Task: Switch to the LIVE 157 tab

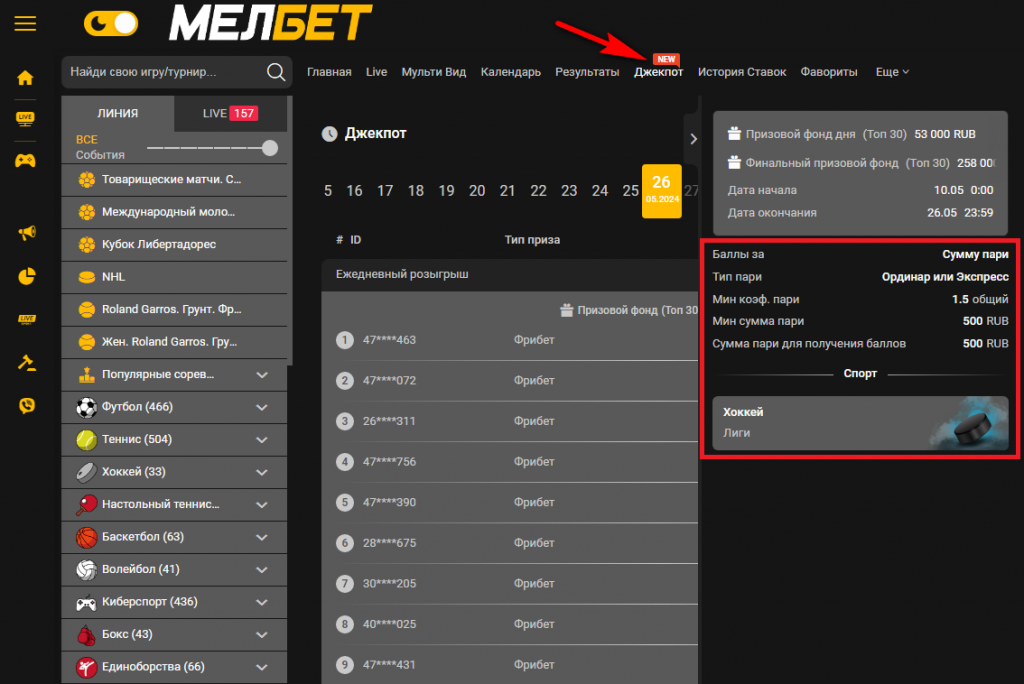Action: click(x=230, y=113)
